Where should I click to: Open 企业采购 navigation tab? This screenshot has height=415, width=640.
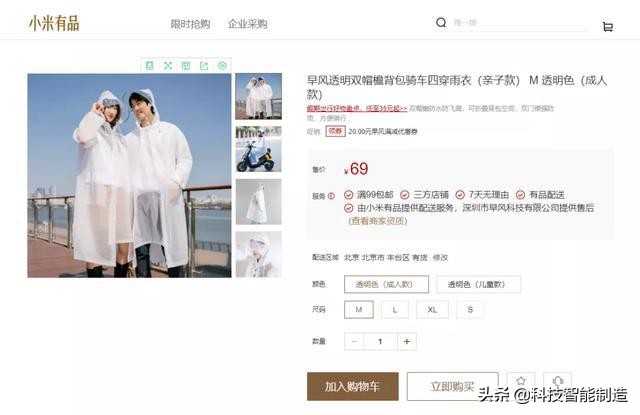pyautogui.click(x=247, y=24)
